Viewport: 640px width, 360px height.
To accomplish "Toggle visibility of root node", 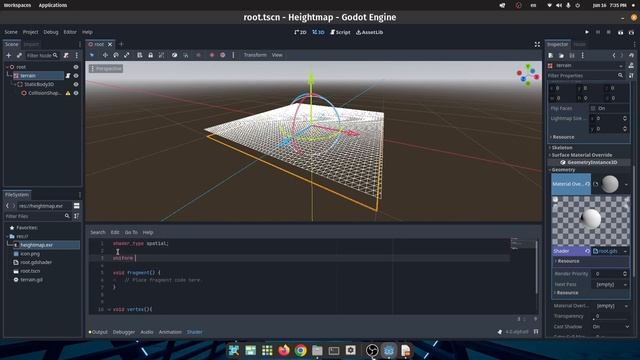I will (76, 67).
